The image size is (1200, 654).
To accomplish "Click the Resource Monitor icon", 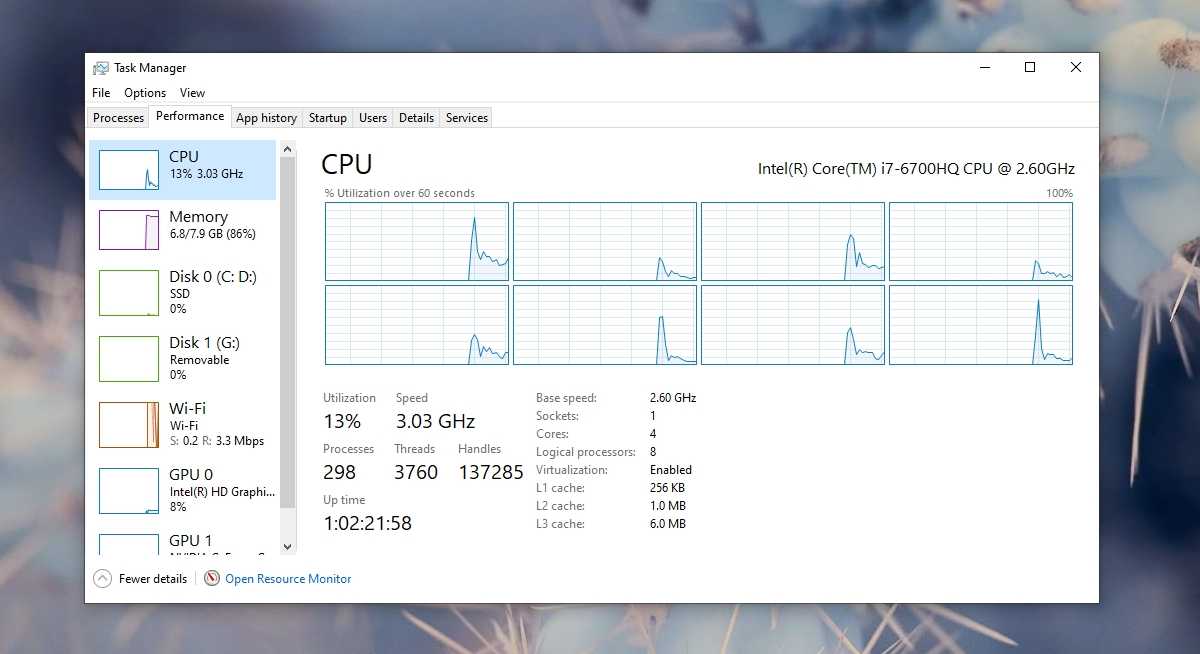I will pyautogui.click(x=211, y=578).
